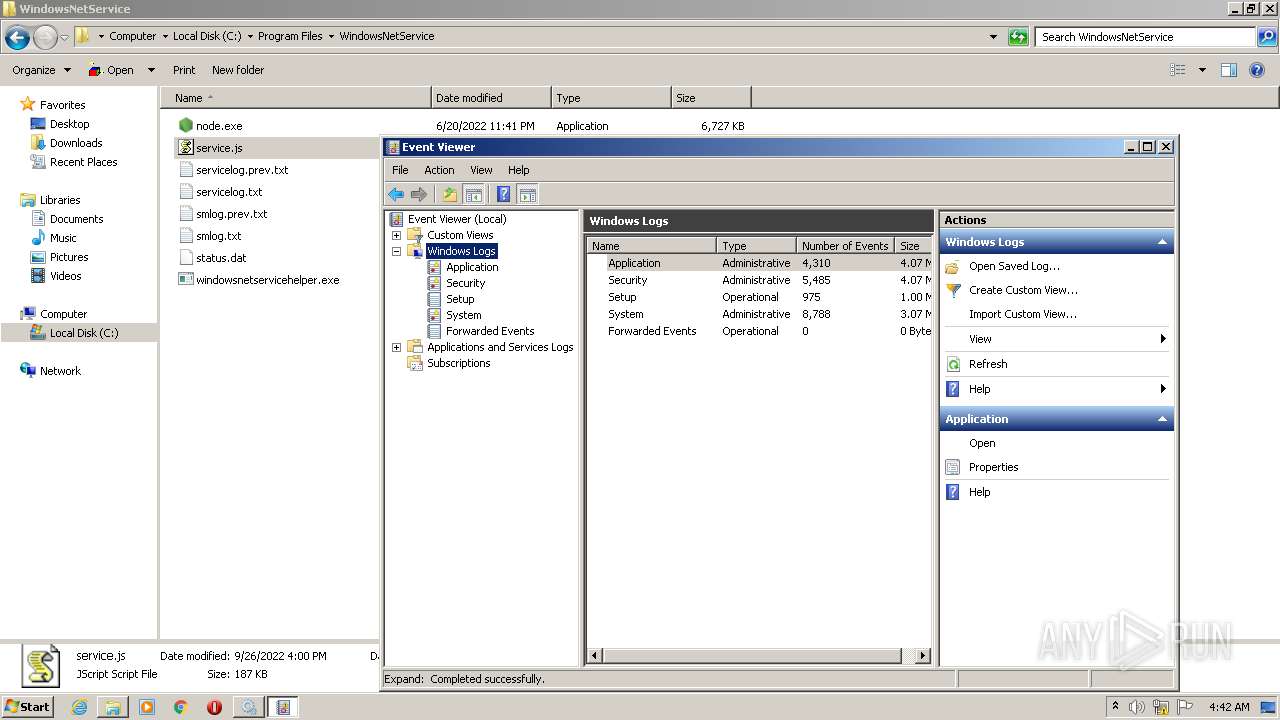The width and height of the screenshot is (1280, 720).
Task: Collapse the Application actions section
Action: point(1162,419)
